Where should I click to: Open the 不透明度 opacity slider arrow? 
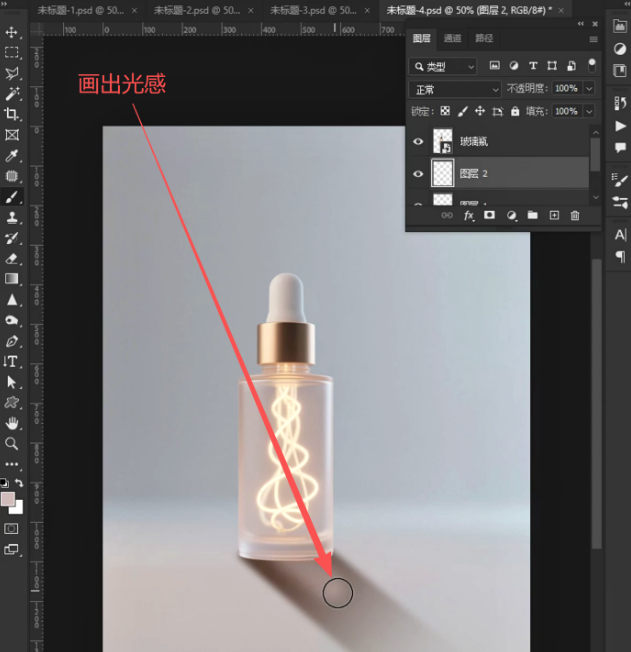589,88
